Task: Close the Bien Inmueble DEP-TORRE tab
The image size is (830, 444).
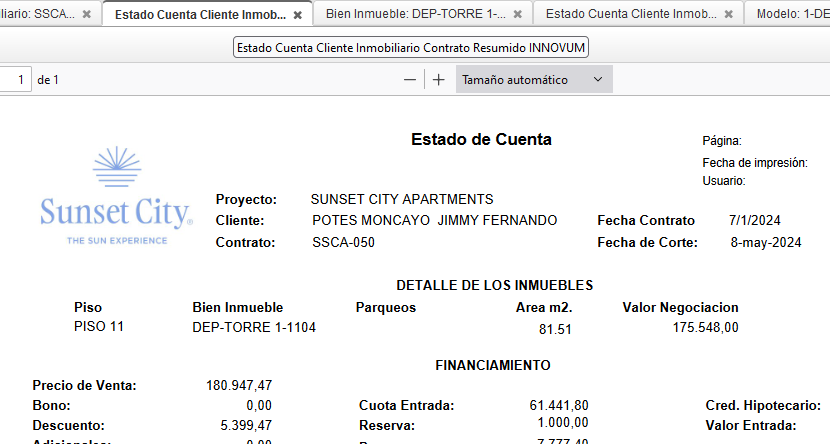Action: pyautogui.click(x=517, y=15)
